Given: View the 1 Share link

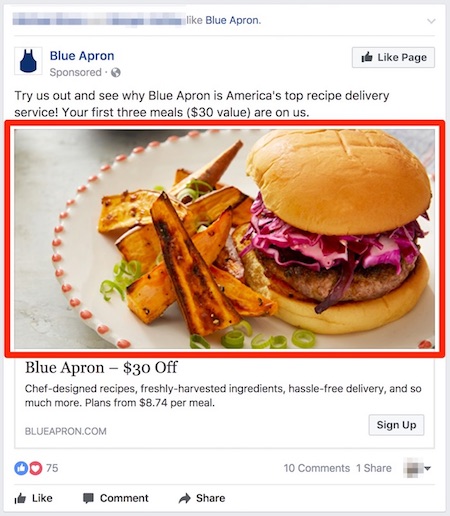Looking at the screenshot, I should click(x=374, y=468).
